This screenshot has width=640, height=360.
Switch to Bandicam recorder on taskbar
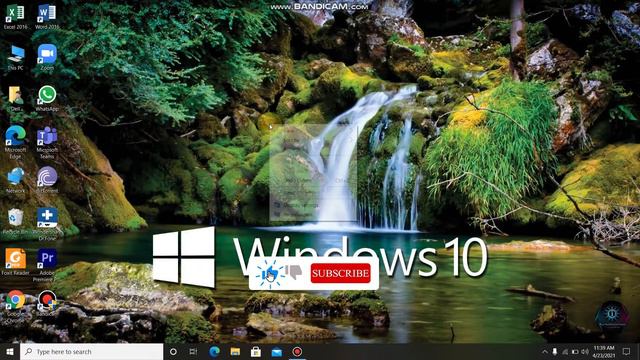298,351
